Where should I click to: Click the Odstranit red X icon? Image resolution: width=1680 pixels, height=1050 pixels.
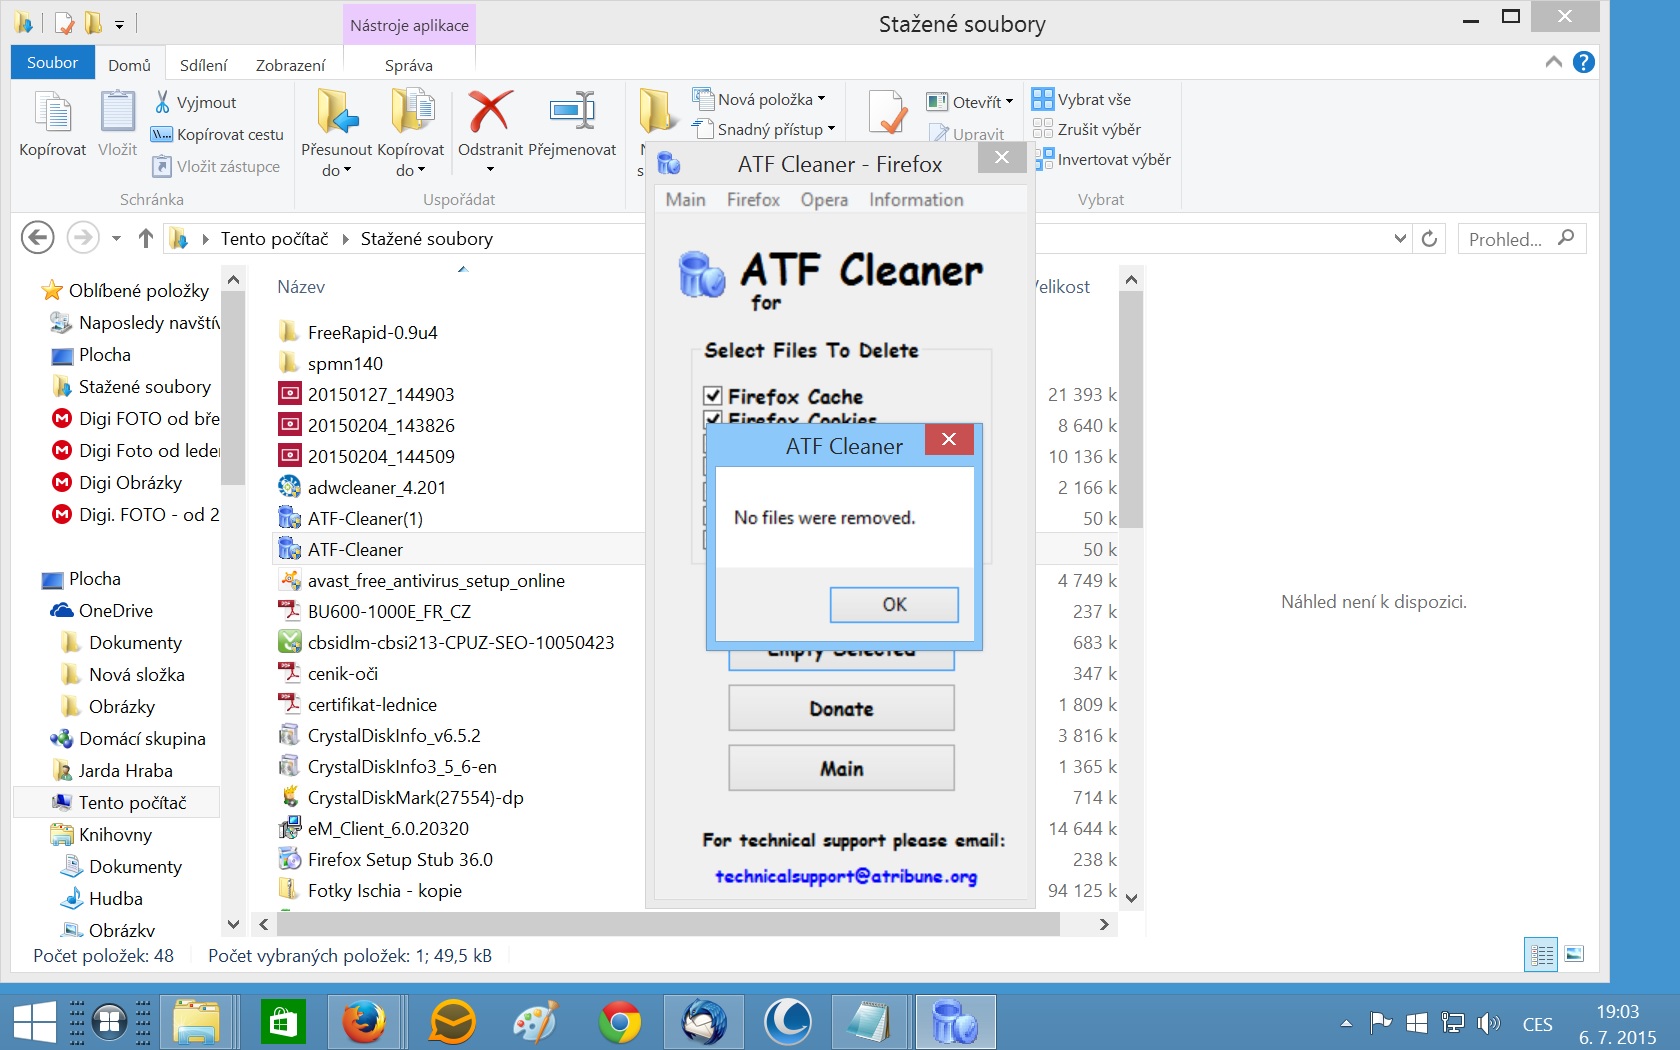tap(490, 111)
